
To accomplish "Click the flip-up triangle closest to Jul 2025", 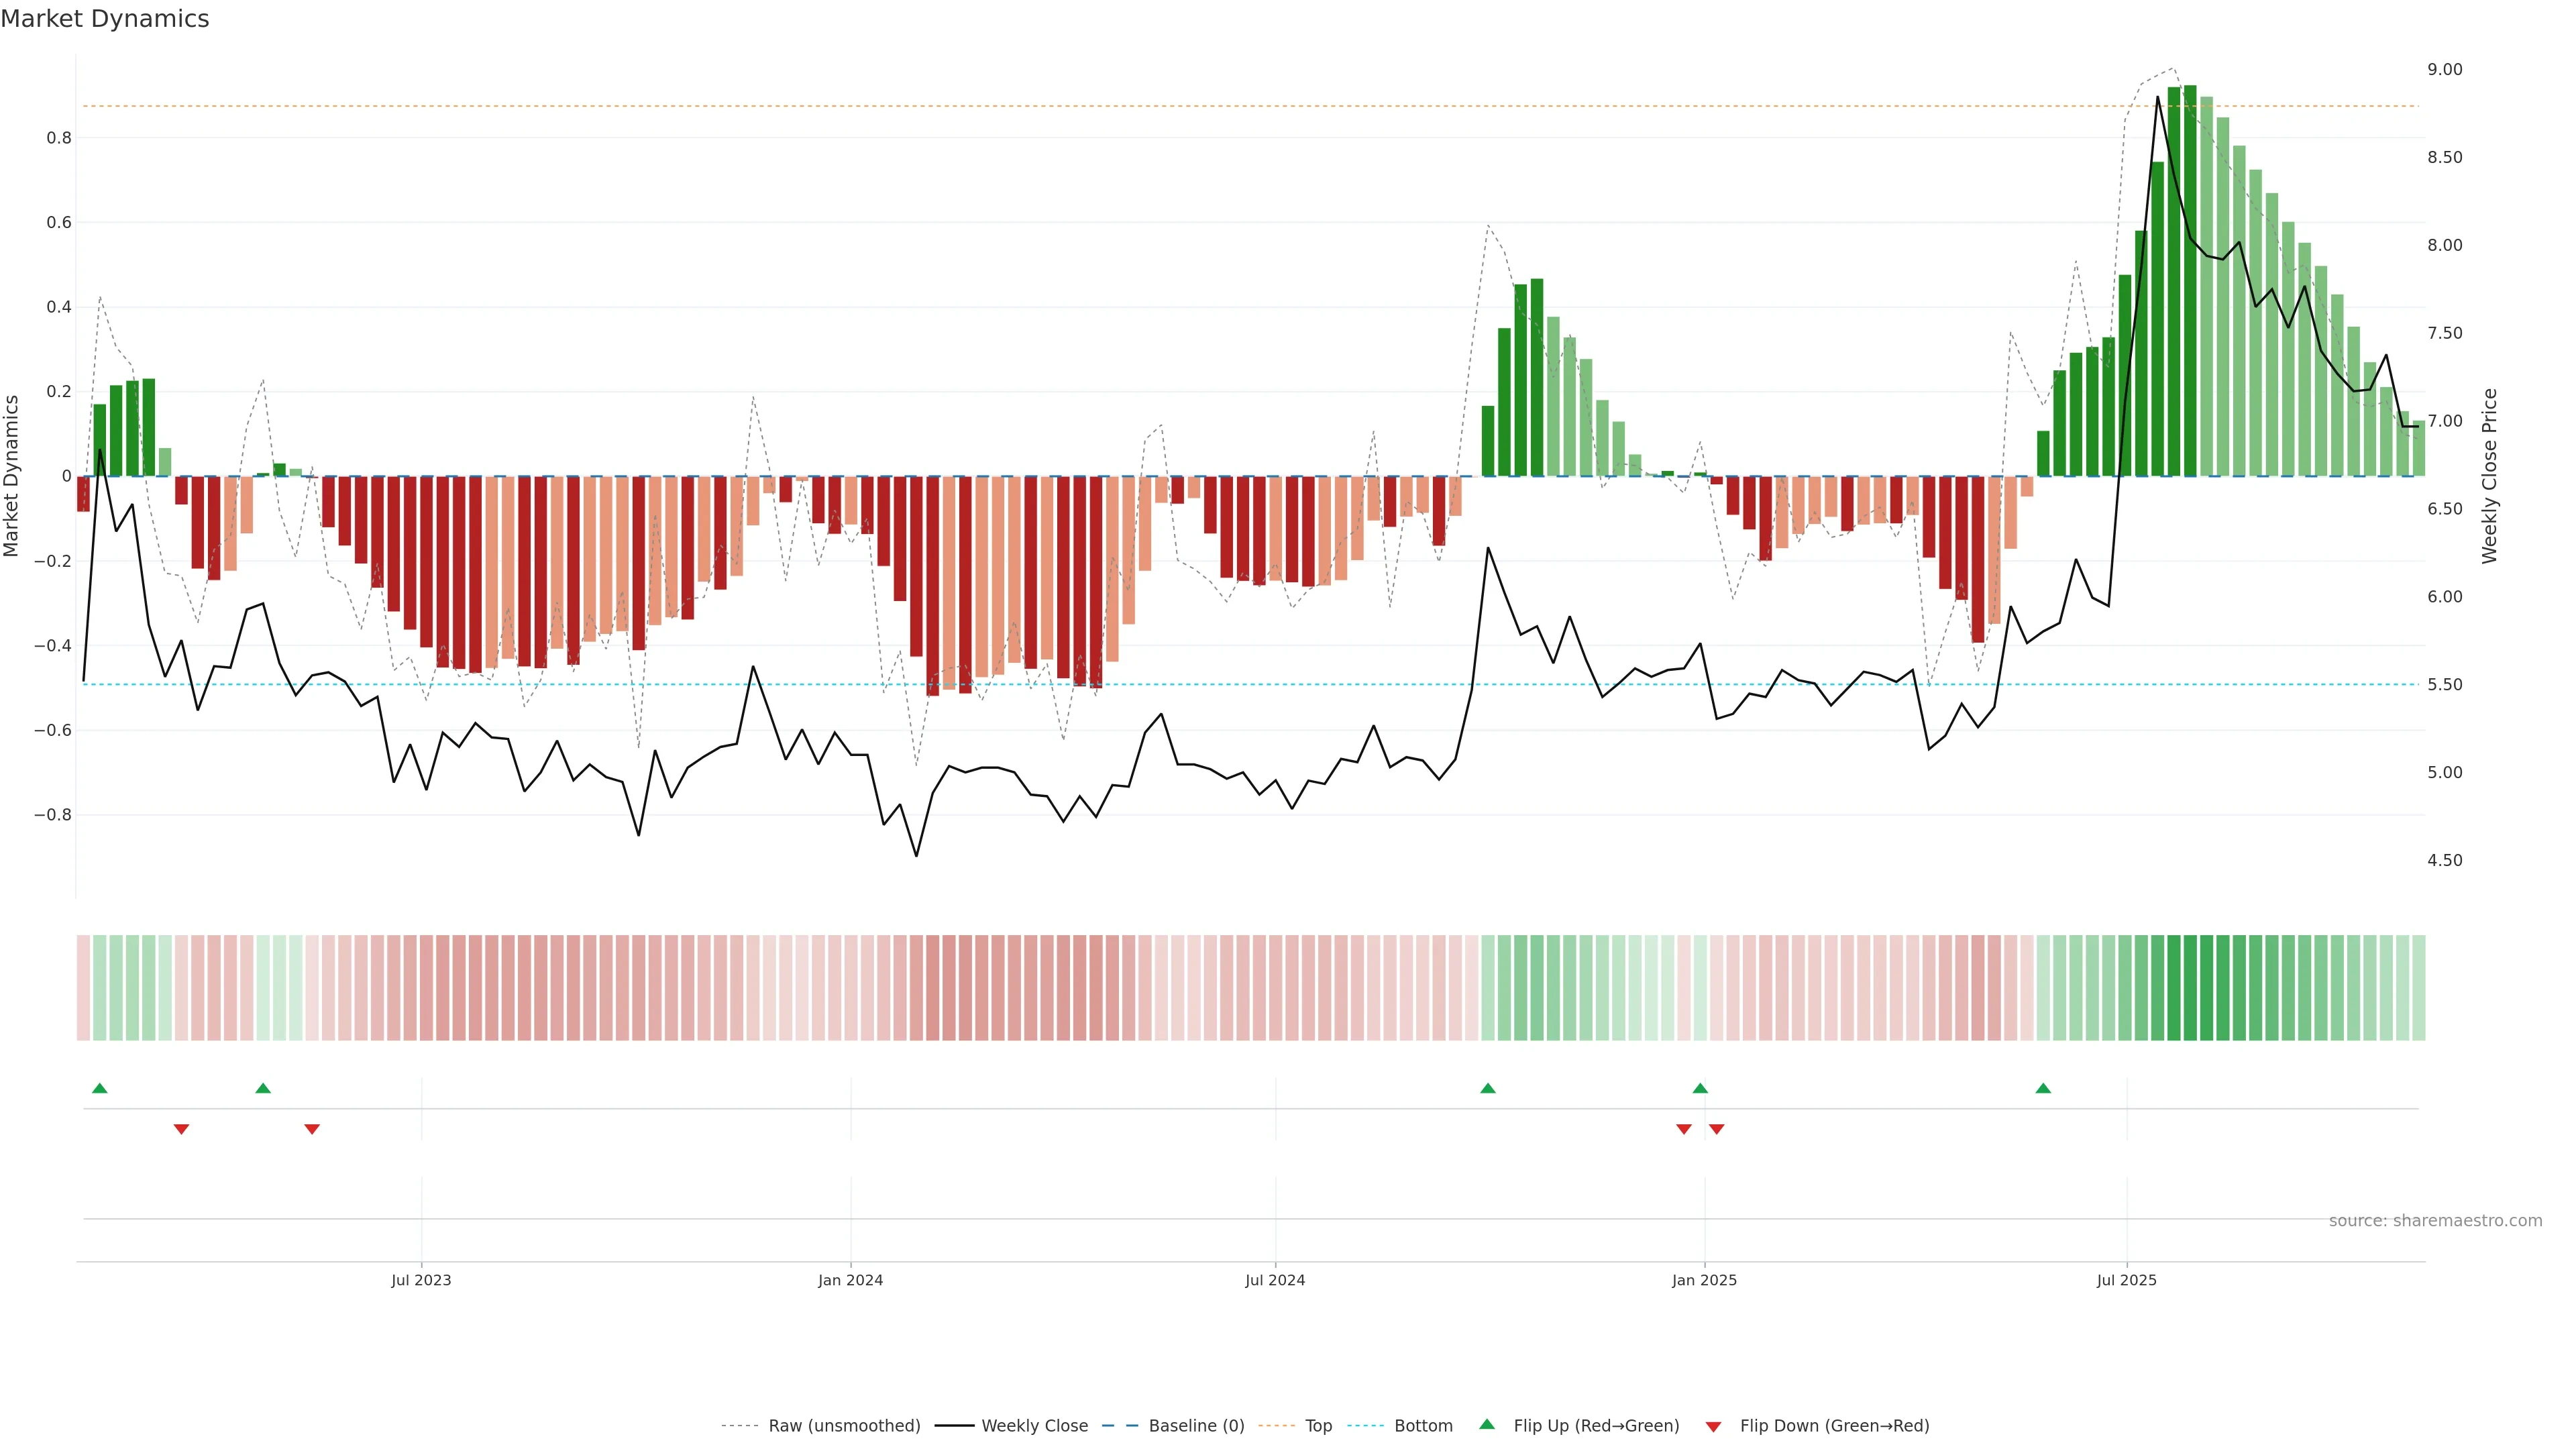I will click(2043, 1088).
